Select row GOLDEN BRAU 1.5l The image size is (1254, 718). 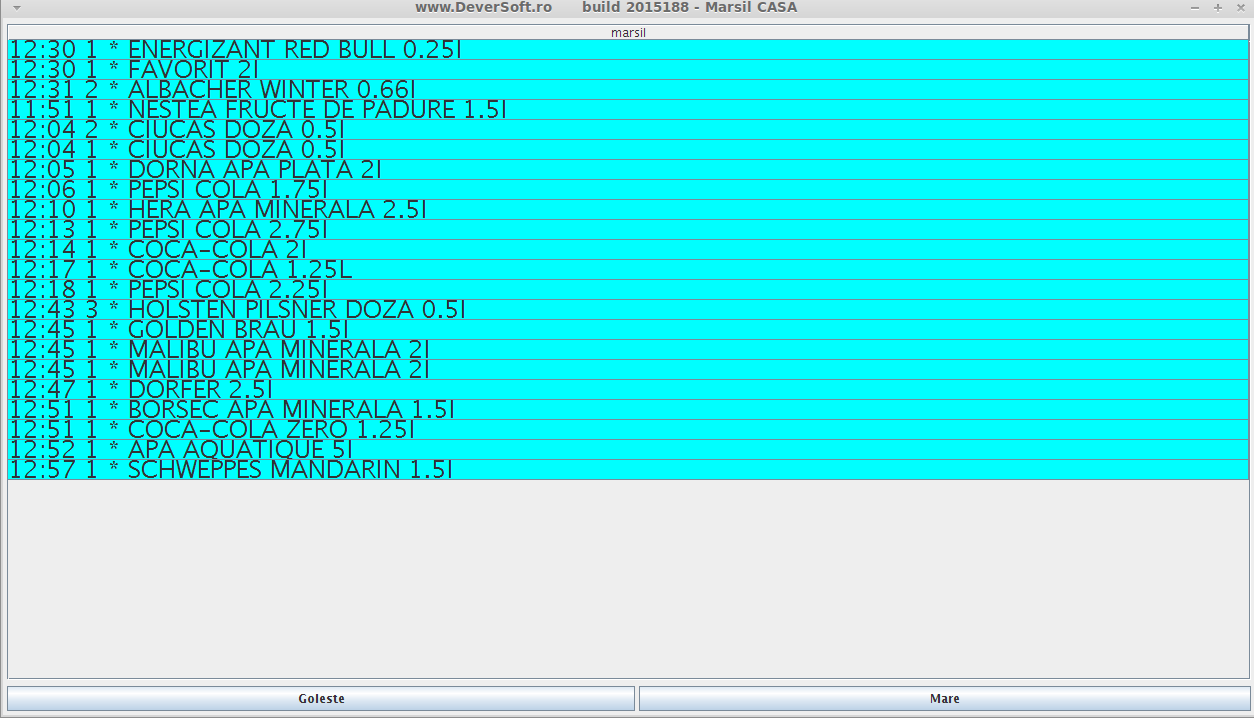click(628, 330)
